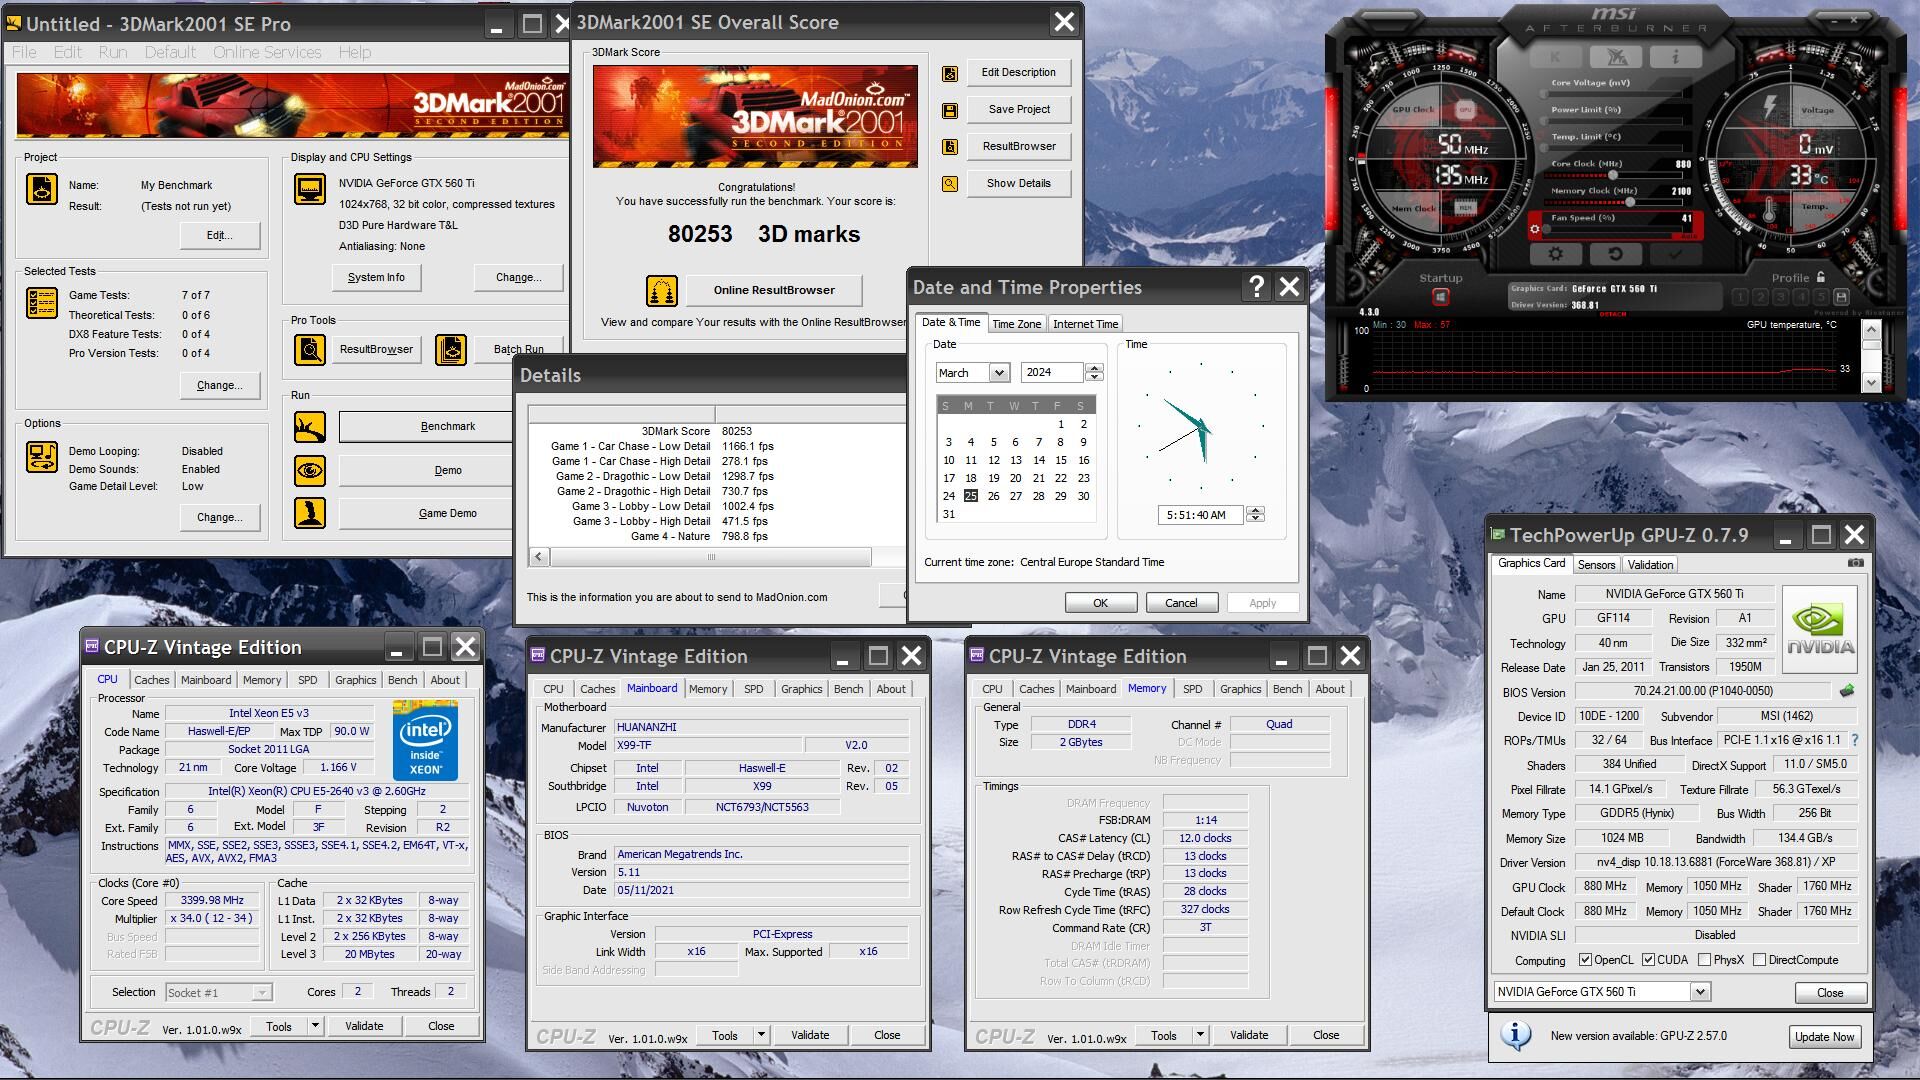Click OK in Date and Time Properties
Image resolution: width=1920 pixels, height=1080 pixels.
pyautogui.click(x=1100, y=603)
